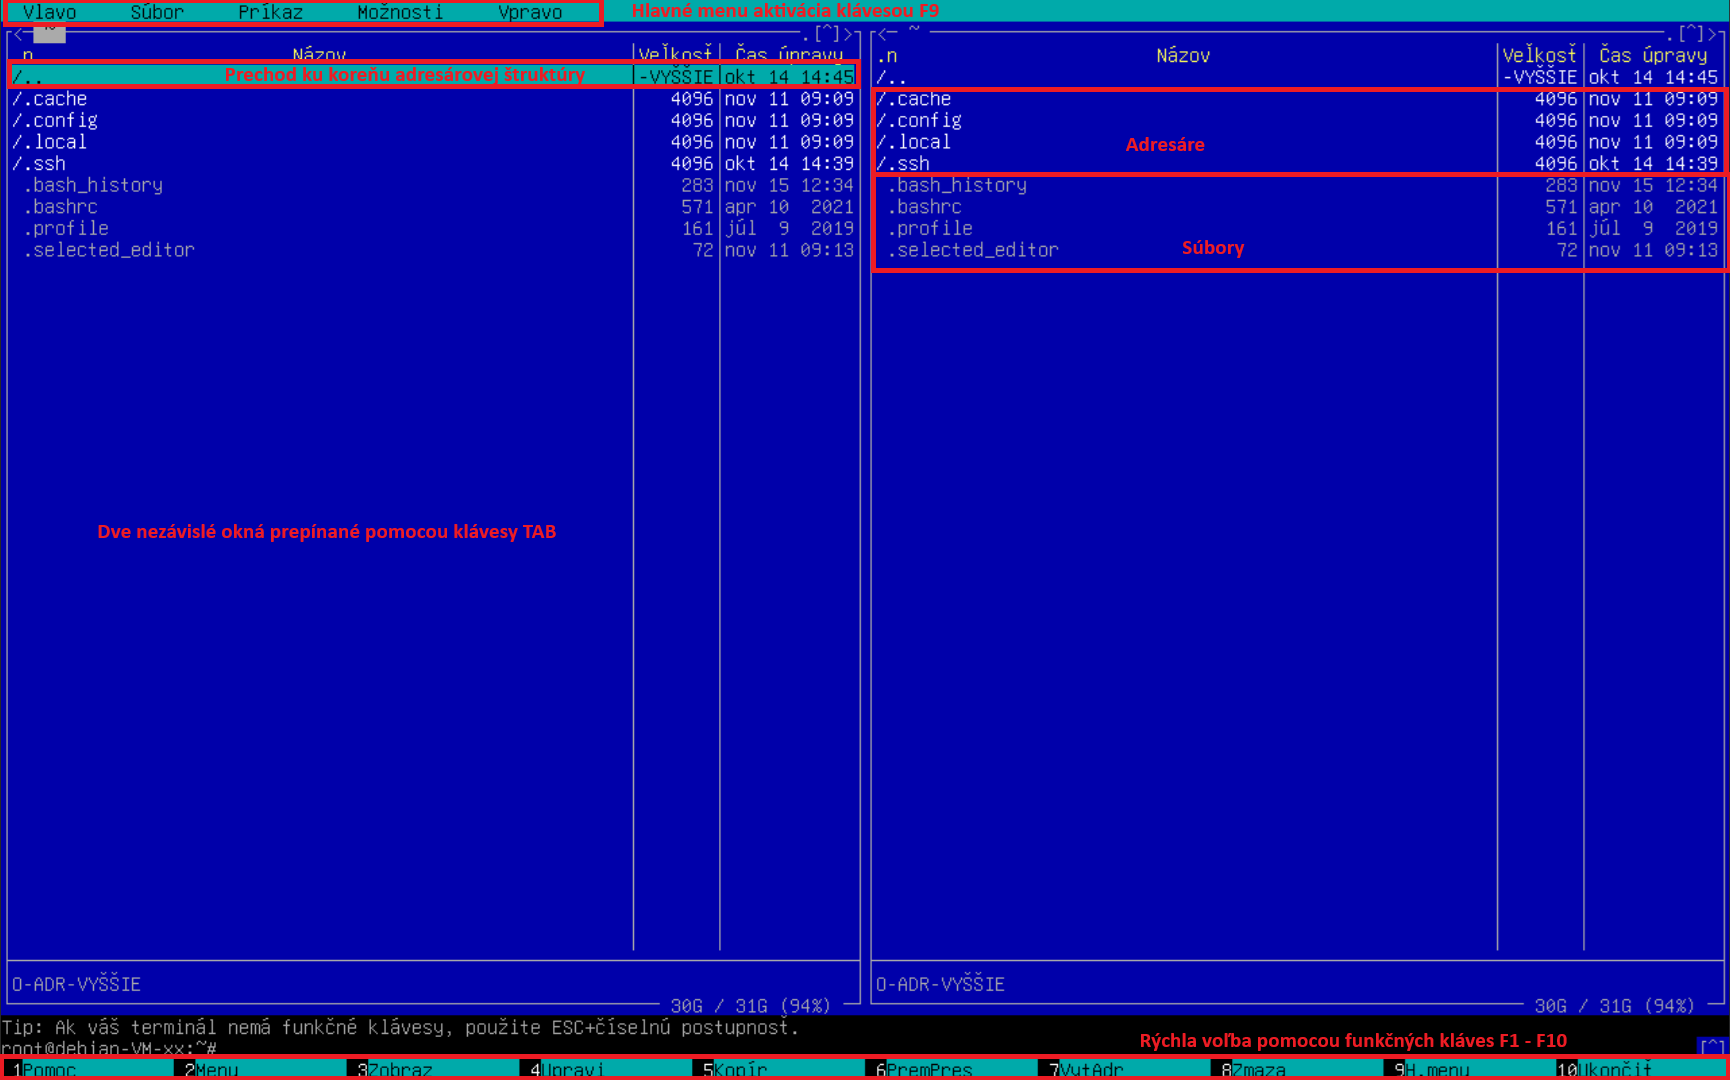This screenshot has height=1080, width=1730.
Task: Click the 5 Kopír function button
Action: 740,1069
